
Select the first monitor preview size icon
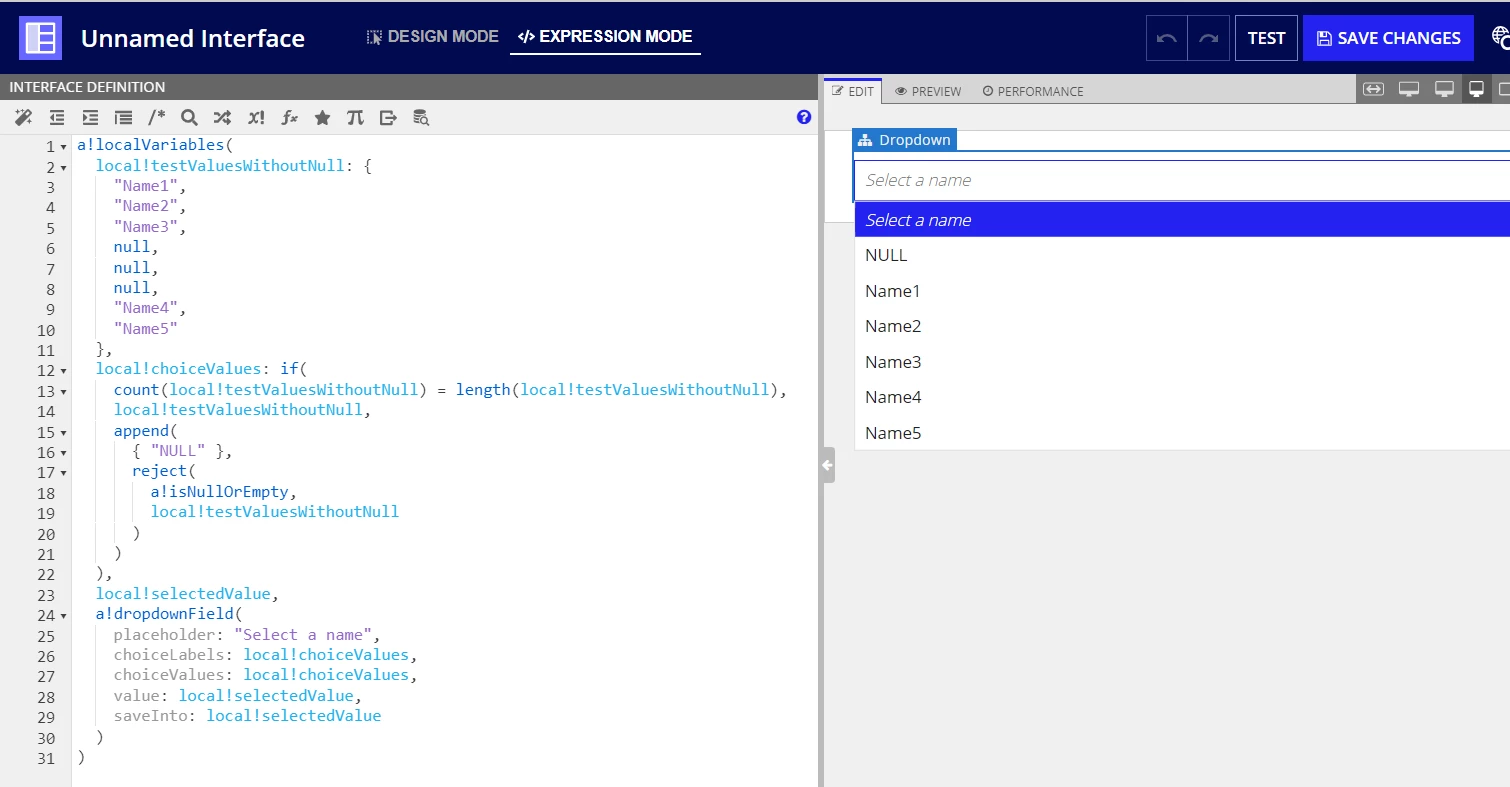click(1409, 89)
